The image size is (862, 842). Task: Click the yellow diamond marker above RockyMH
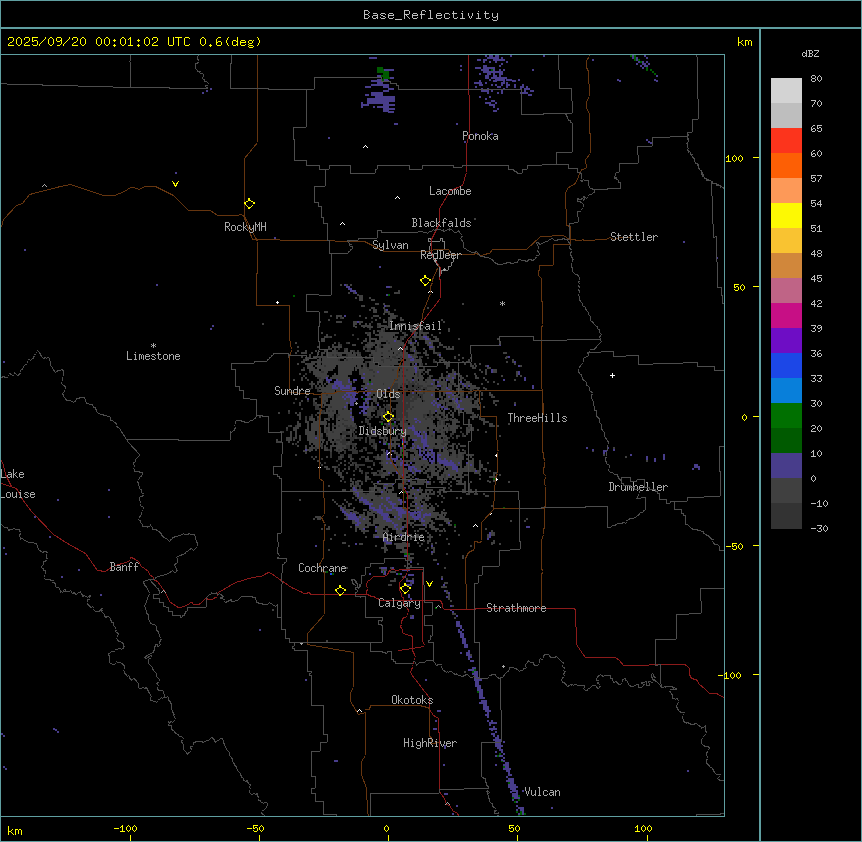click(x=249, y=203)
